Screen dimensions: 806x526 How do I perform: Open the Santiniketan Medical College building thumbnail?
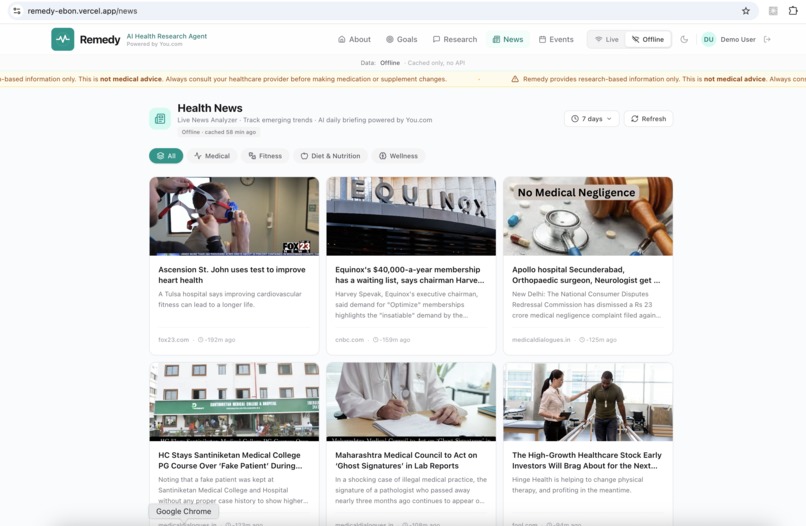pyautogui.click(x=234, y=402)
